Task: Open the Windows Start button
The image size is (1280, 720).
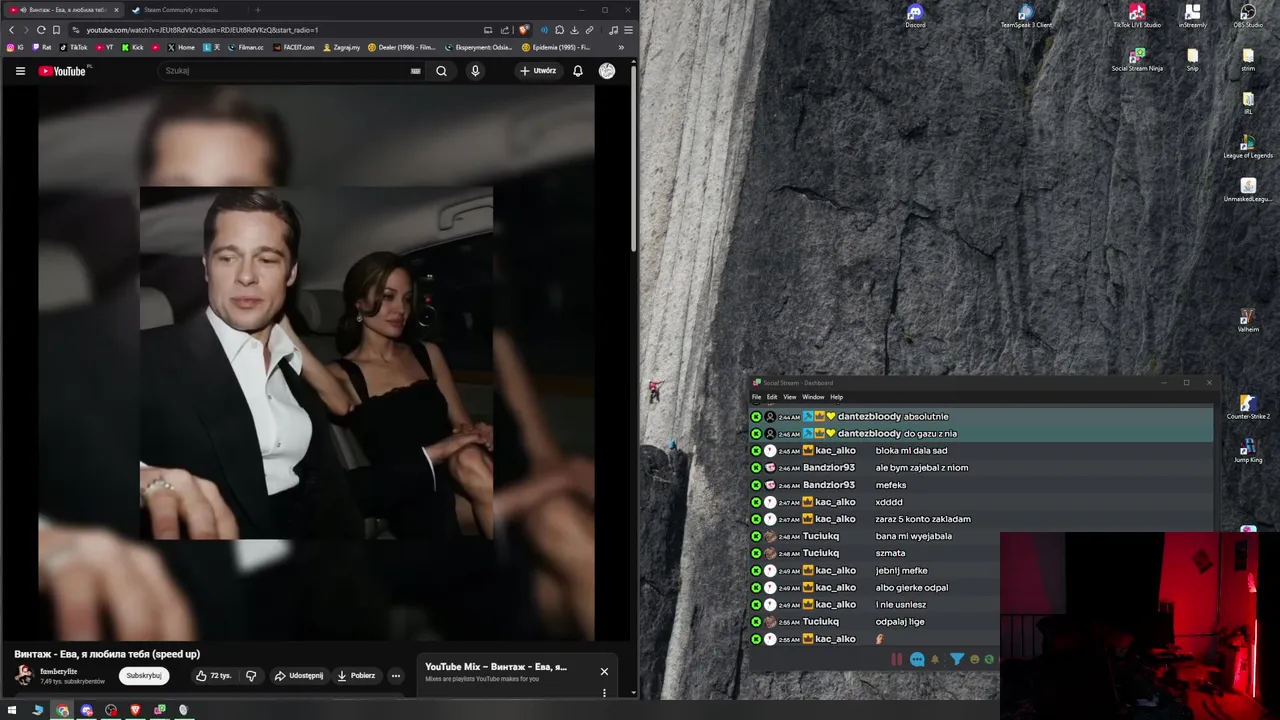Action: pos(12,710)
